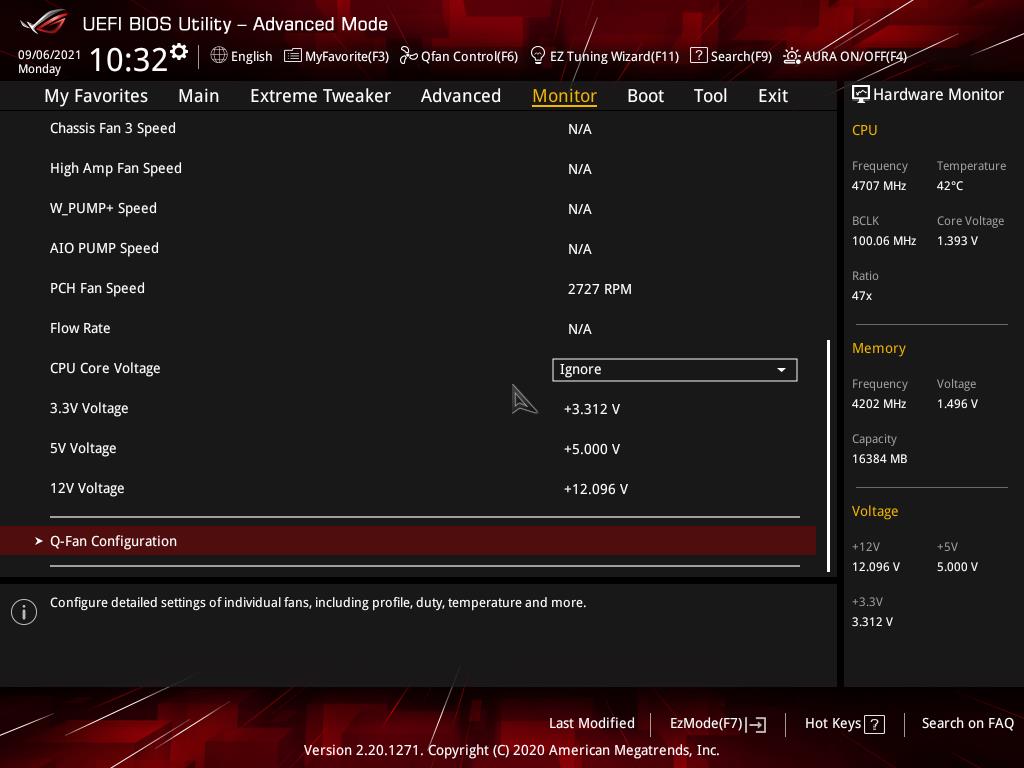Click Last Modified button
The height and width of the screenshot is (768, 1024).
(592, 723)
